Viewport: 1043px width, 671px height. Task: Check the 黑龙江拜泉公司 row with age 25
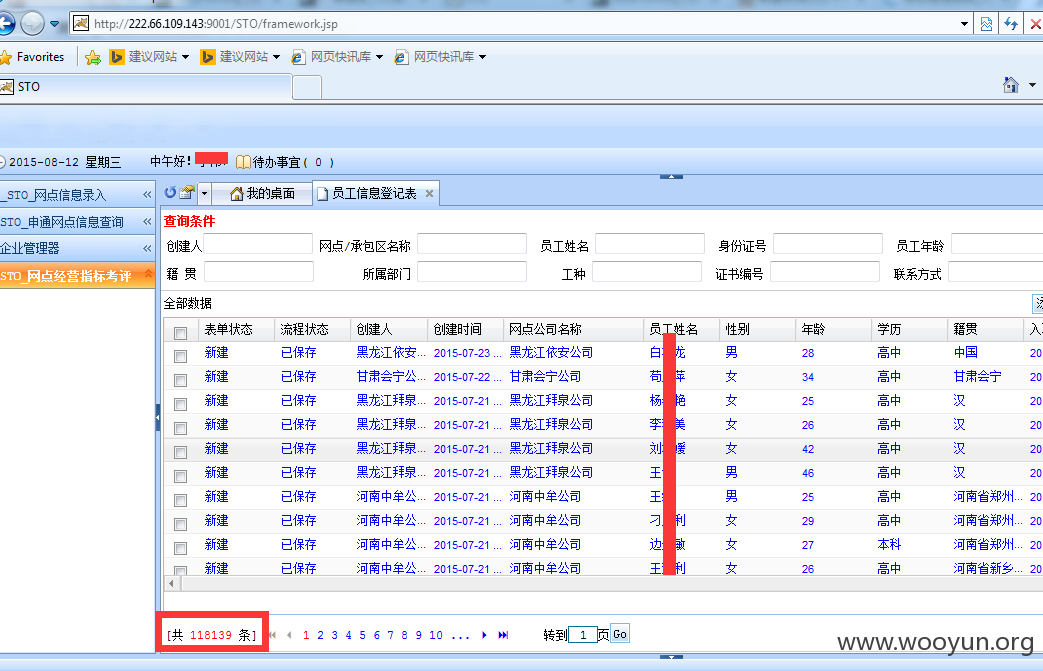tap(180, 404)
